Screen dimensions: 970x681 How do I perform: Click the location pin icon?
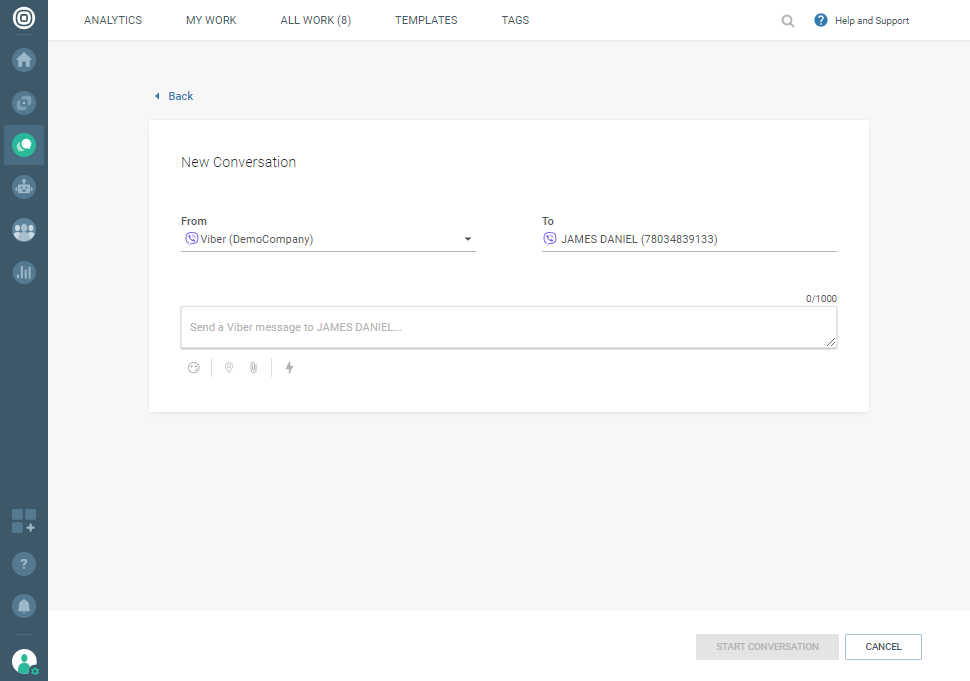[229, 368]
